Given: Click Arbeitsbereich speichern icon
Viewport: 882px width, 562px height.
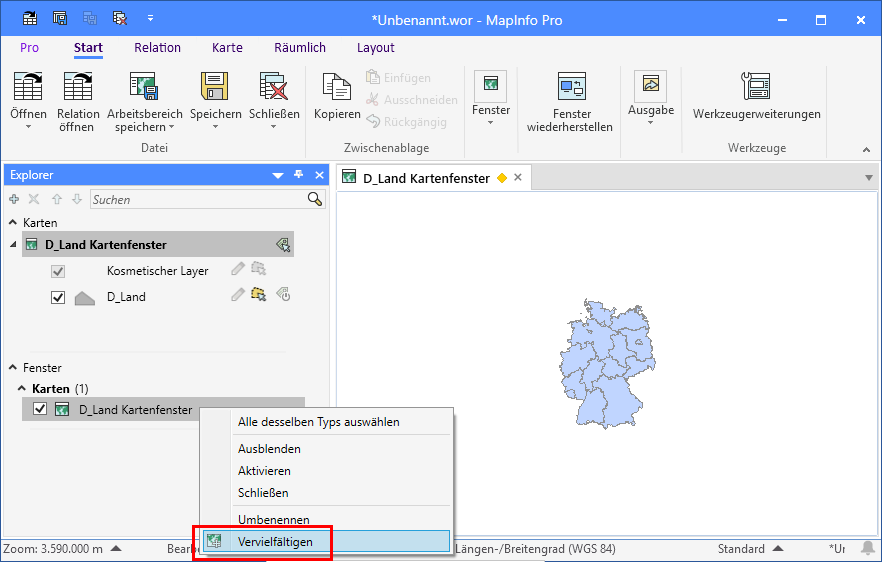Looking at the screenshot, I should click(144, 86).
